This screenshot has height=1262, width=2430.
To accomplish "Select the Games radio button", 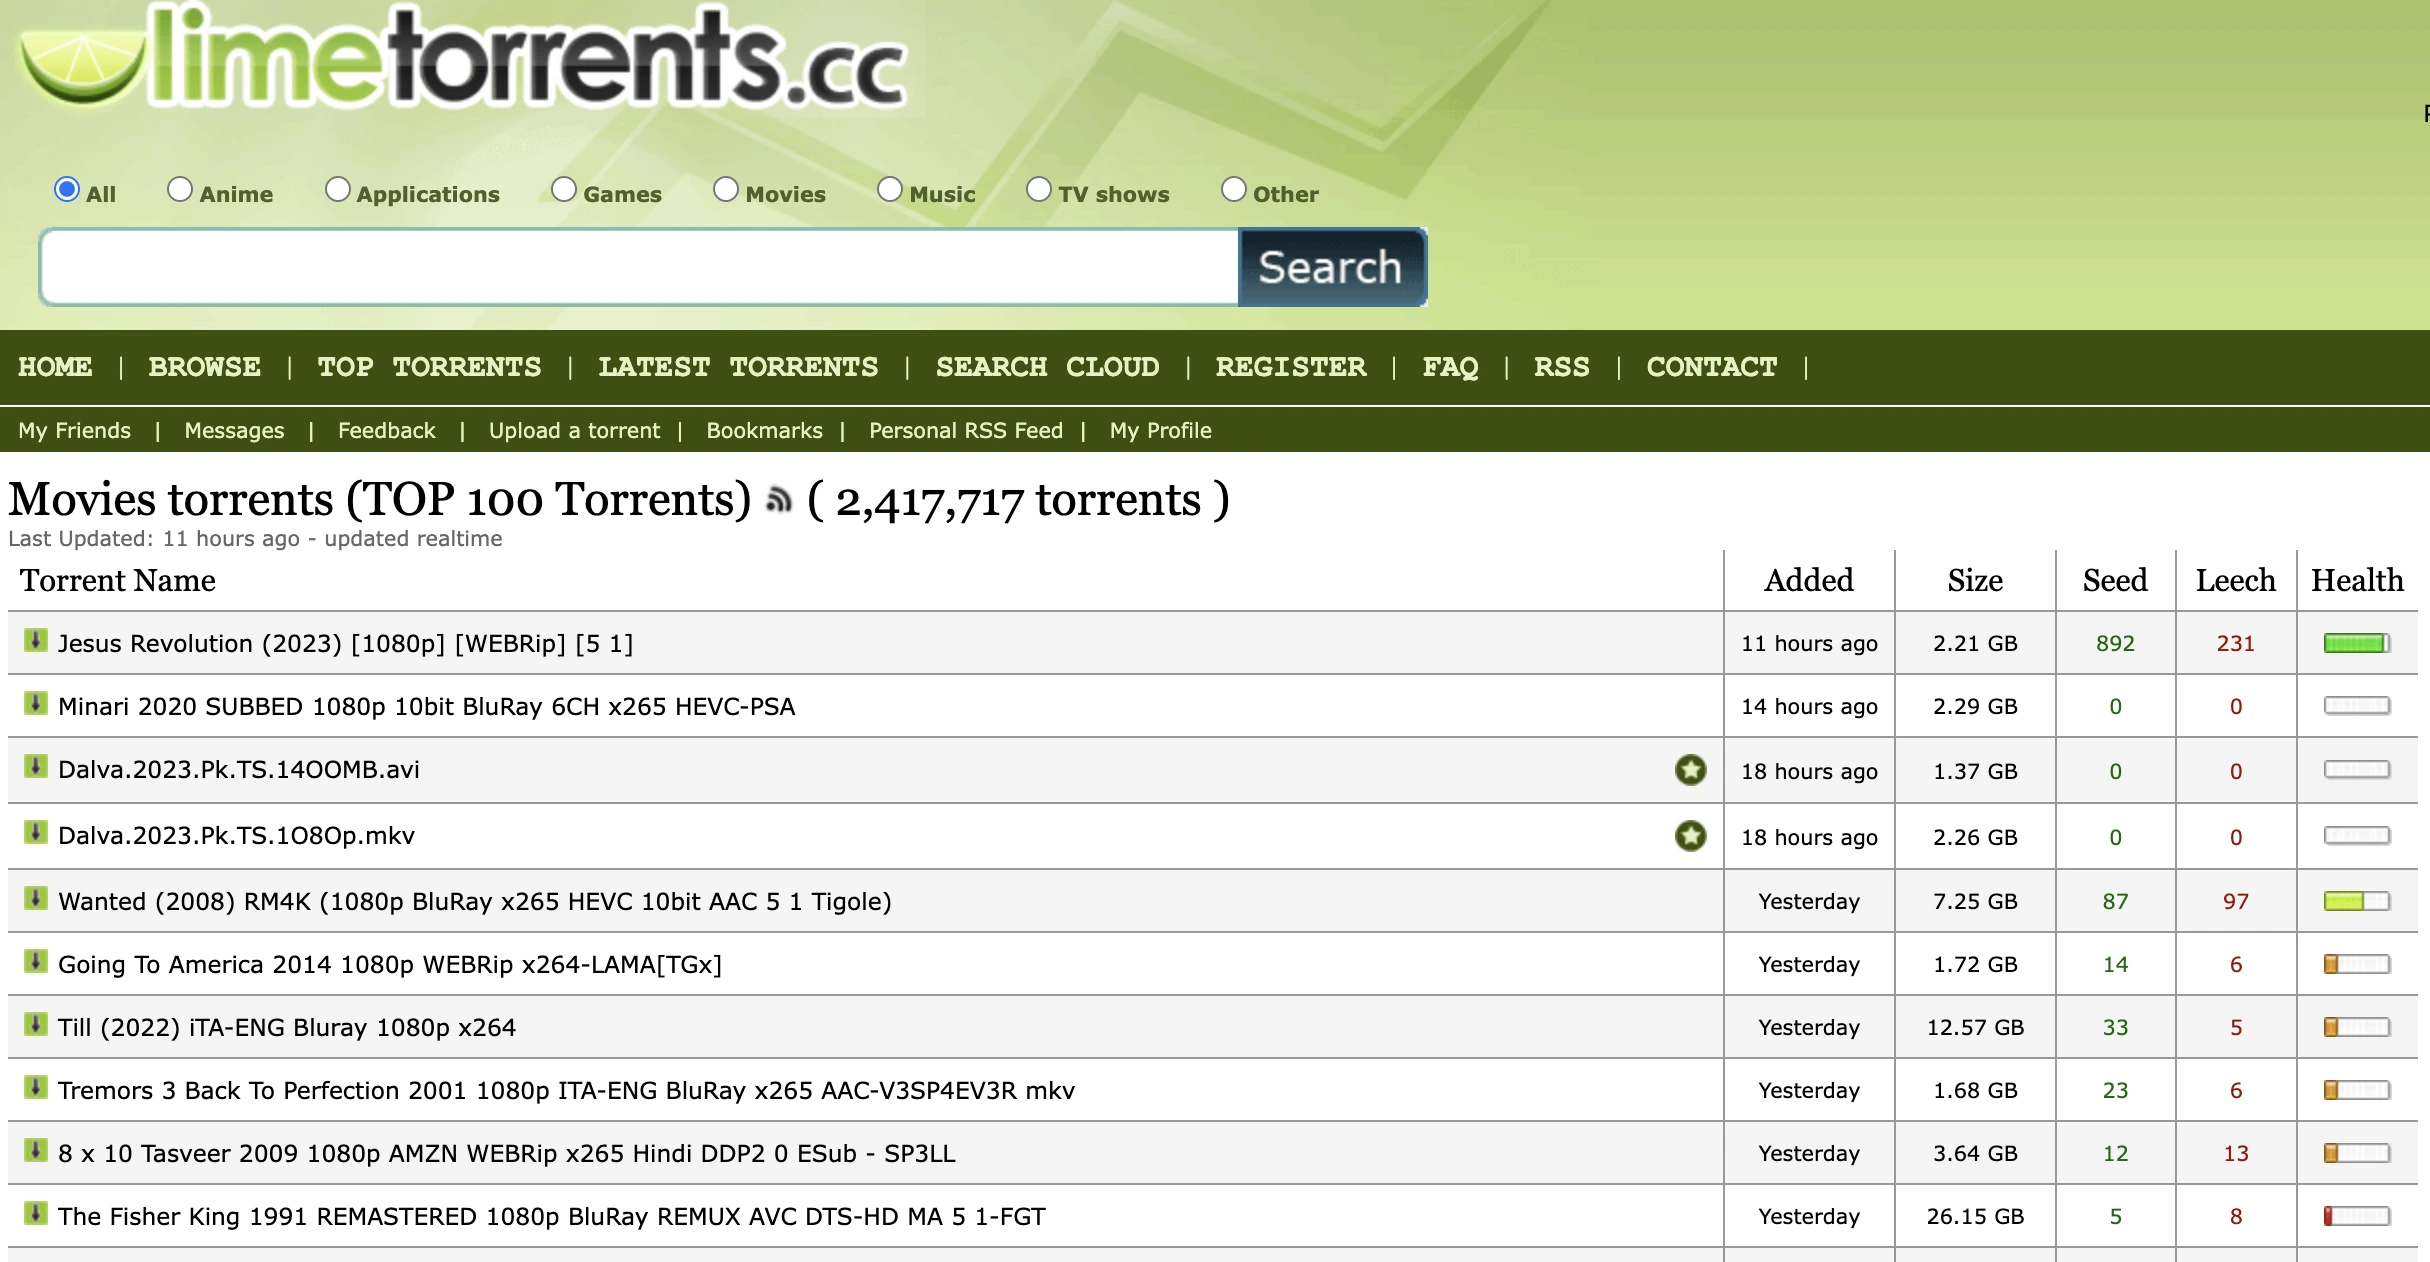I will click(564, 189).
